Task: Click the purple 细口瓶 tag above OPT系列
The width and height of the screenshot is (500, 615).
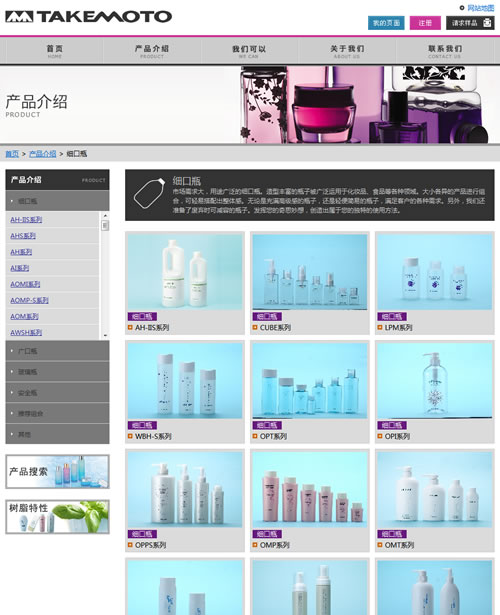Action: pos(267,425)
